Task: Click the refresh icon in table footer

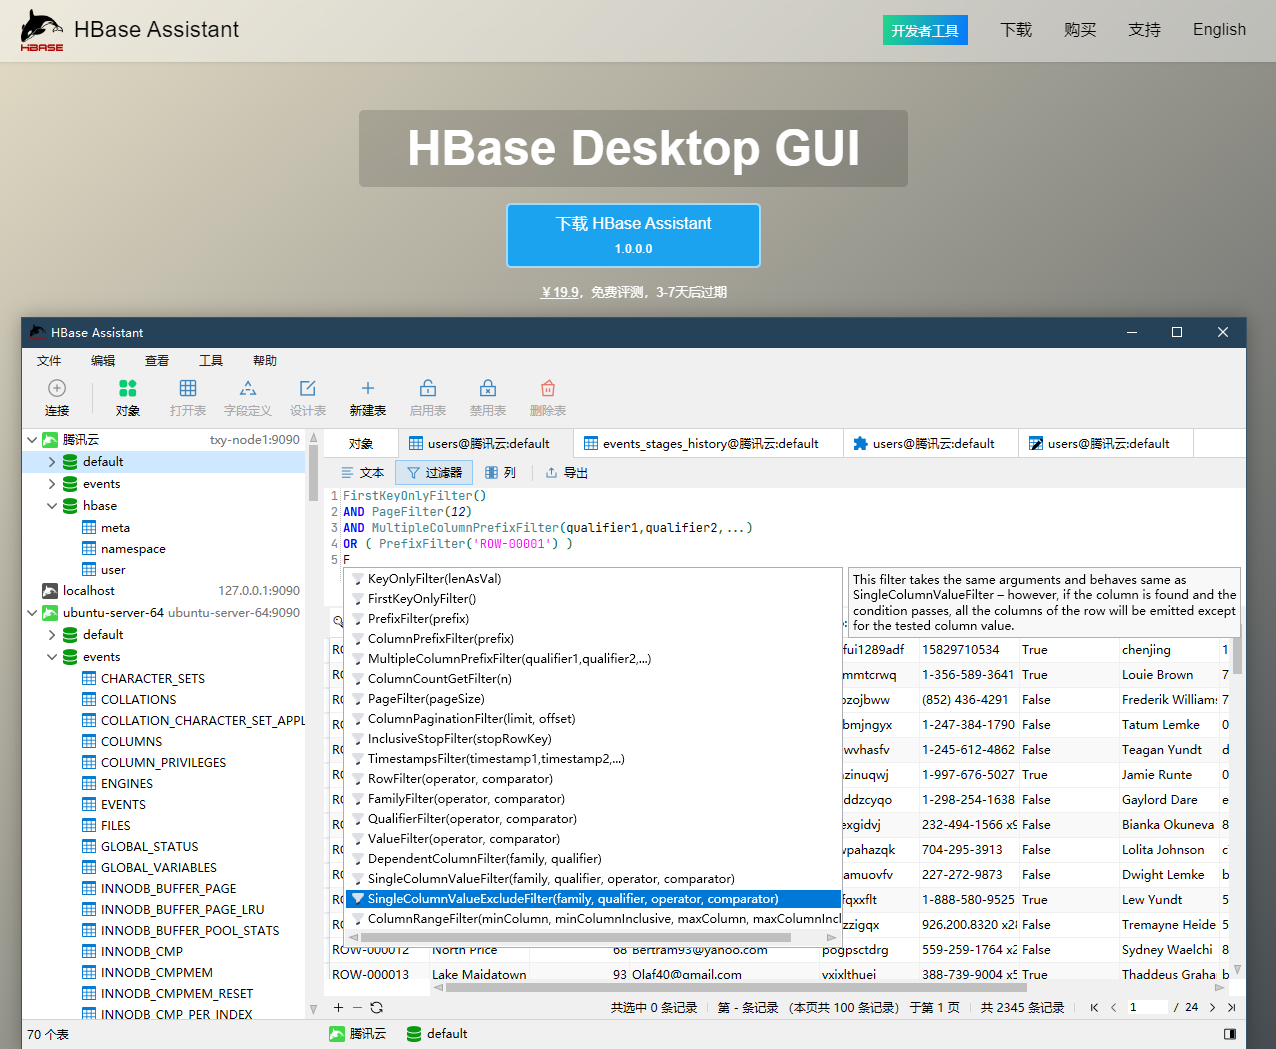Action: pyautogui.click(x=376, y=1007)
